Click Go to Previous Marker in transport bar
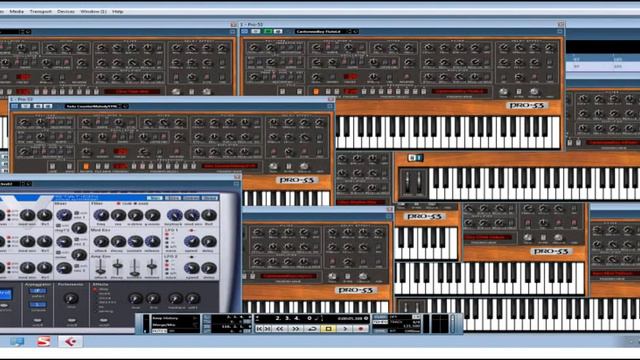The image size is (640, 360). click(260, 329)
